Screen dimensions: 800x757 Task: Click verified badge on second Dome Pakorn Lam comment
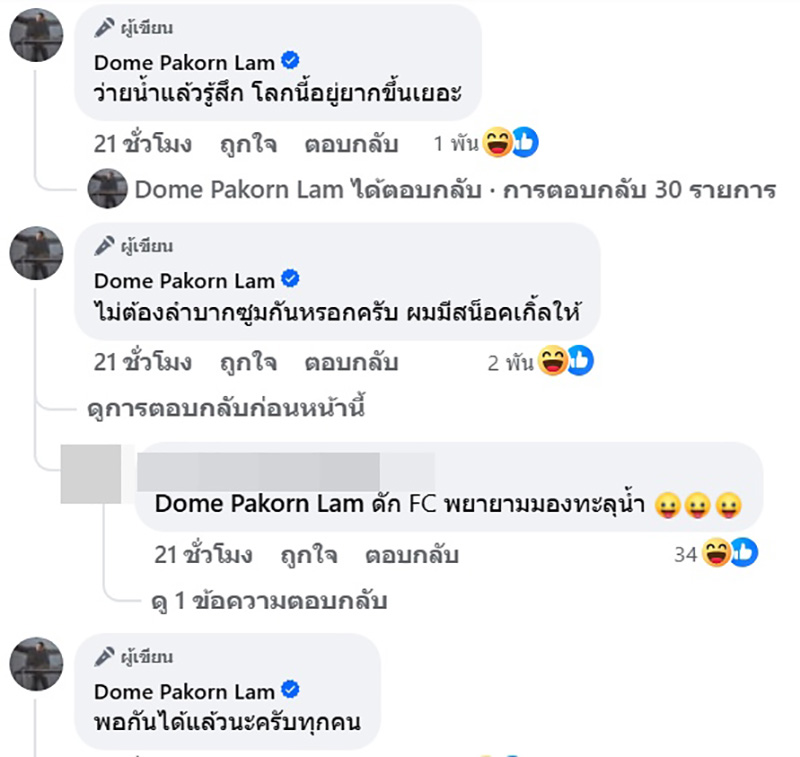(x=290, y=279)
